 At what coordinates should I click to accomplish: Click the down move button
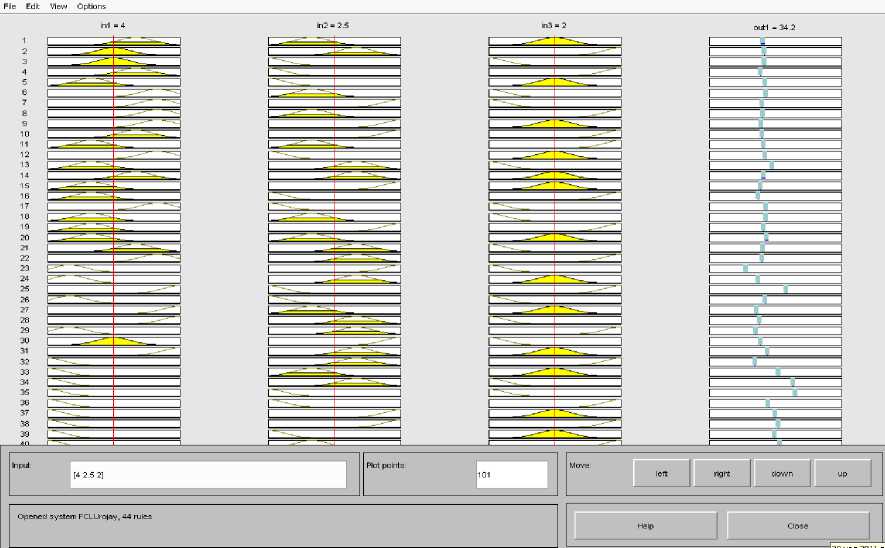pos(782,473)
